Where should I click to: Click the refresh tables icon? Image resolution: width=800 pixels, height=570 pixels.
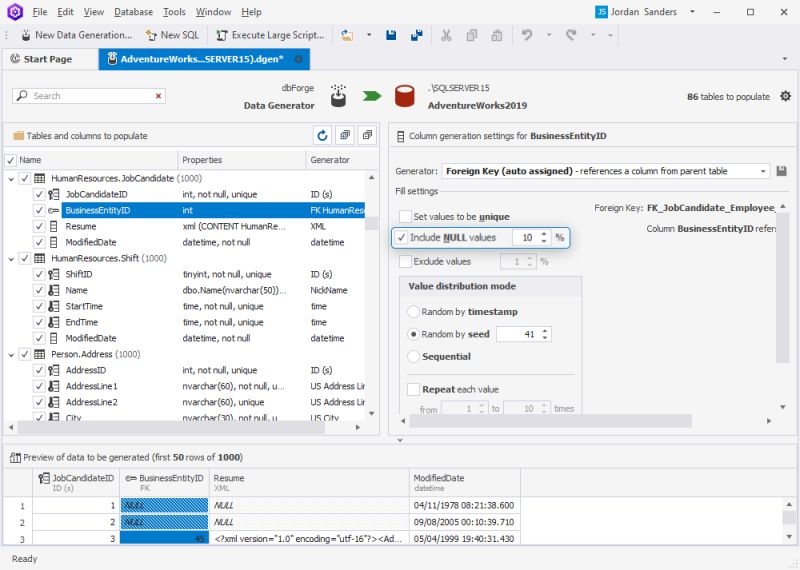coord(322,135)
